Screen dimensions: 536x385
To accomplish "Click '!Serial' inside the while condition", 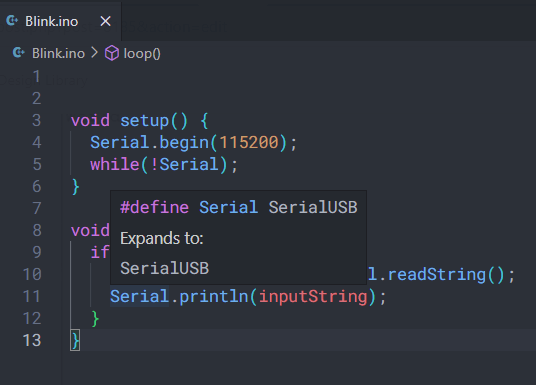I will coord(184,164).
